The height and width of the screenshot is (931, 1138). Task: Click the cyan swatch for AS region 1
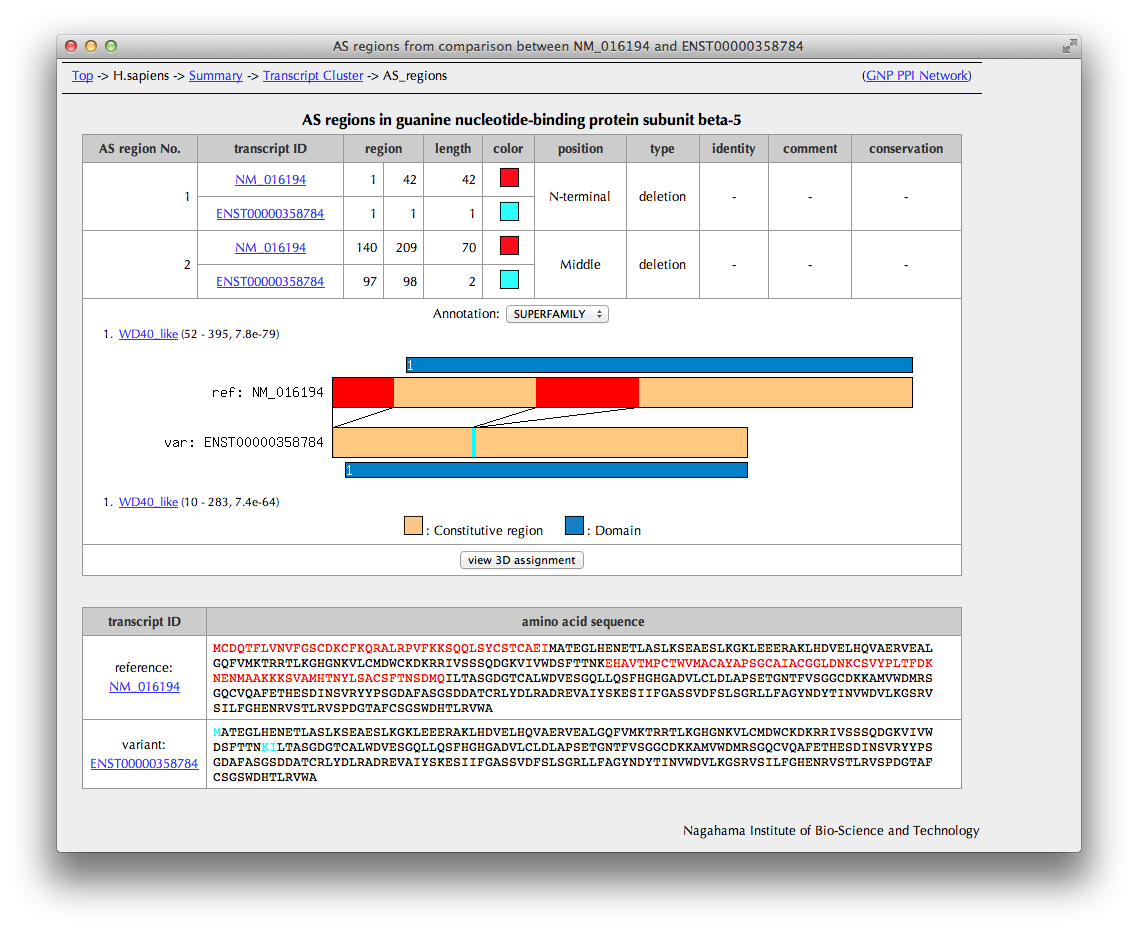[x=509, y=212]
